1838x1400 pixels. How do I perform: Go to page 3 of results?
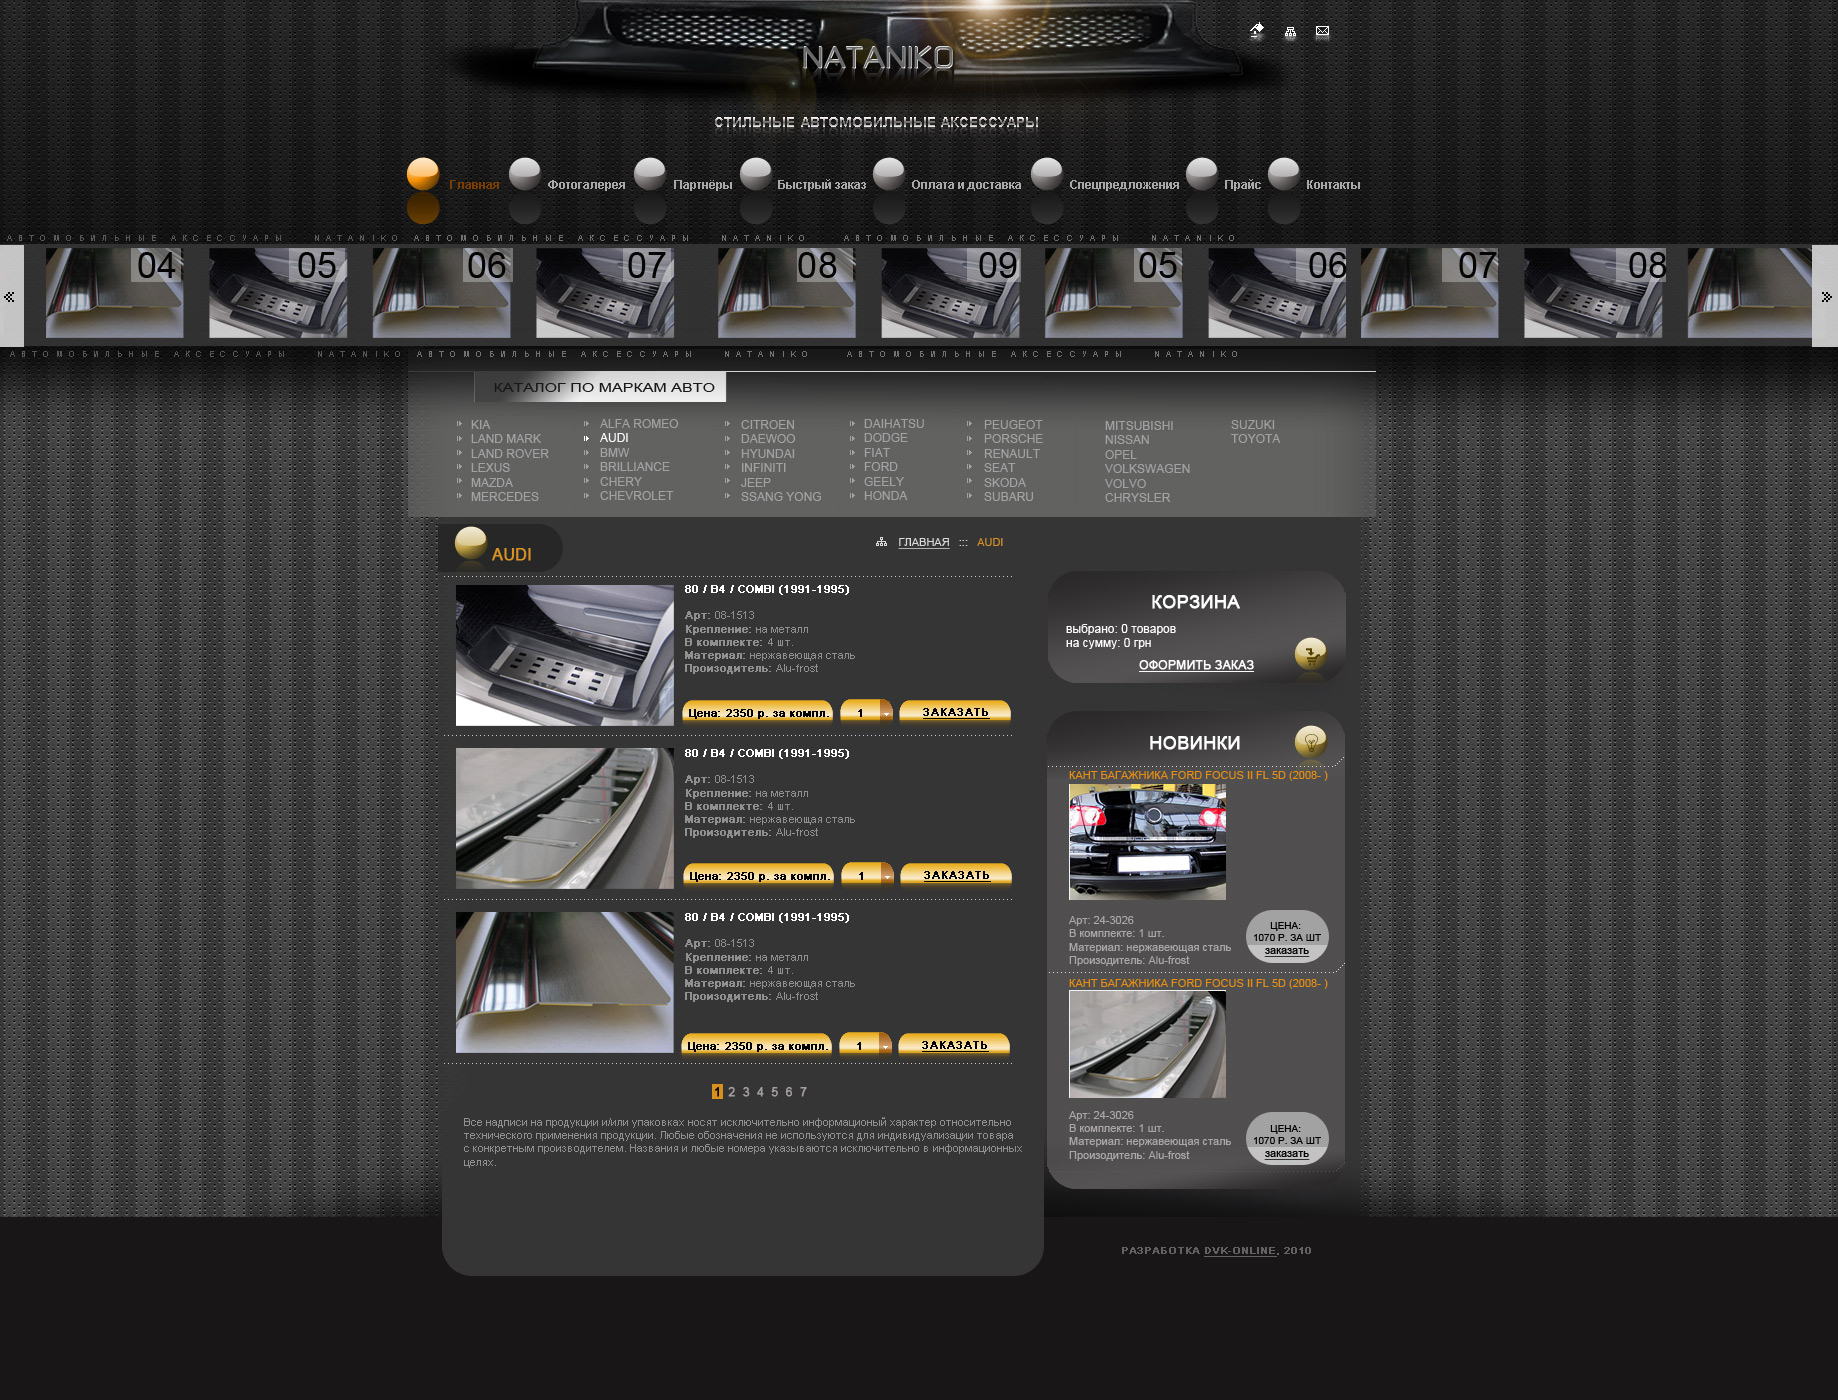click(746, 1092)
